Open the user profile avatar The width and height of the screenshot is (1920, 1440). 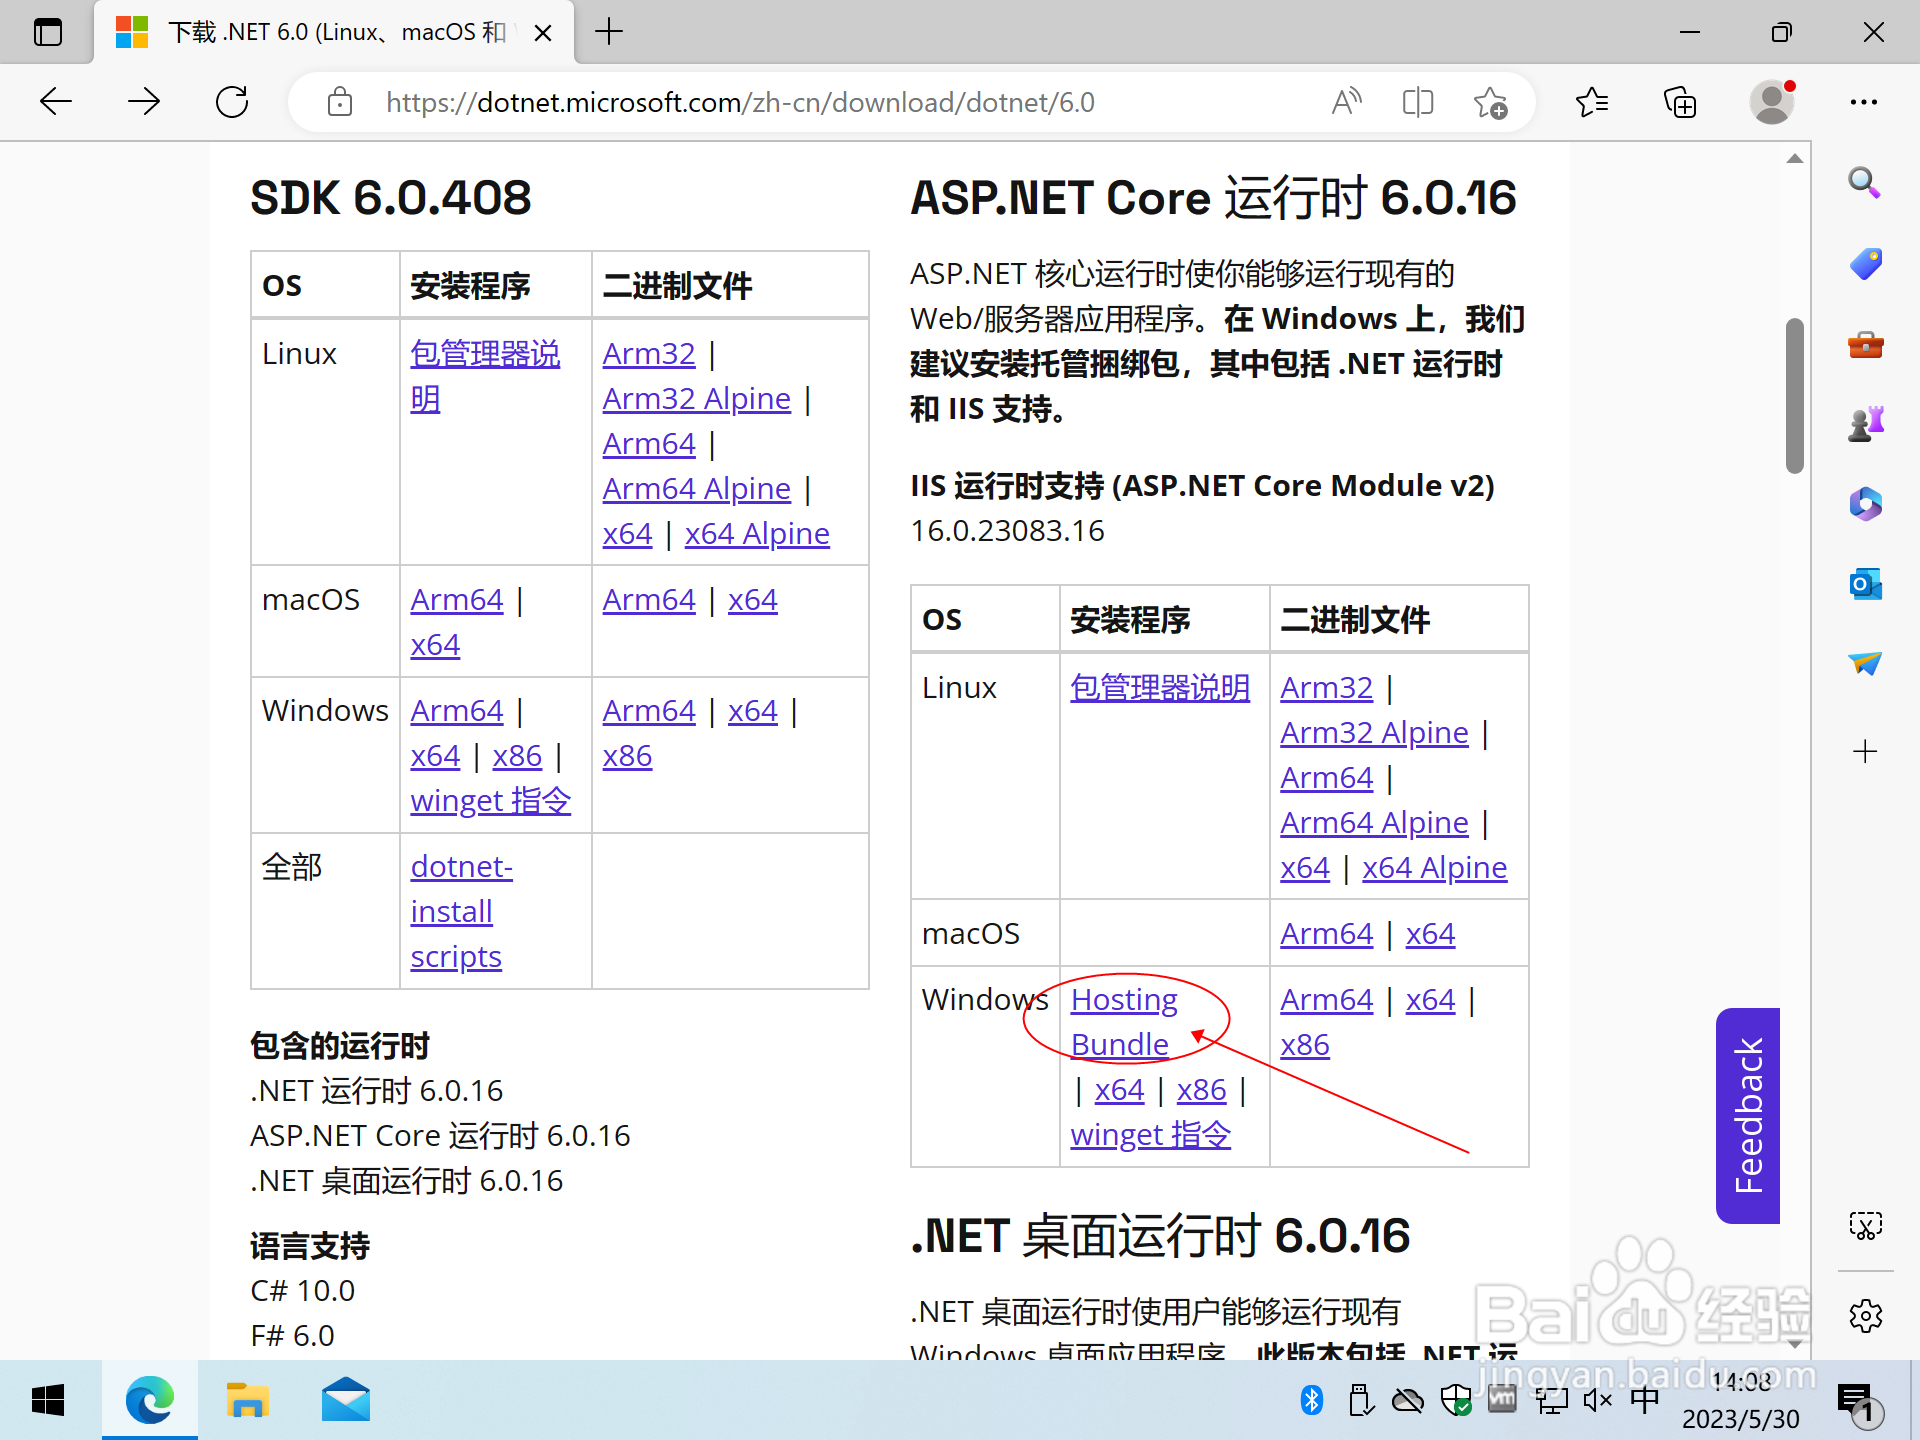point(1772,102)
